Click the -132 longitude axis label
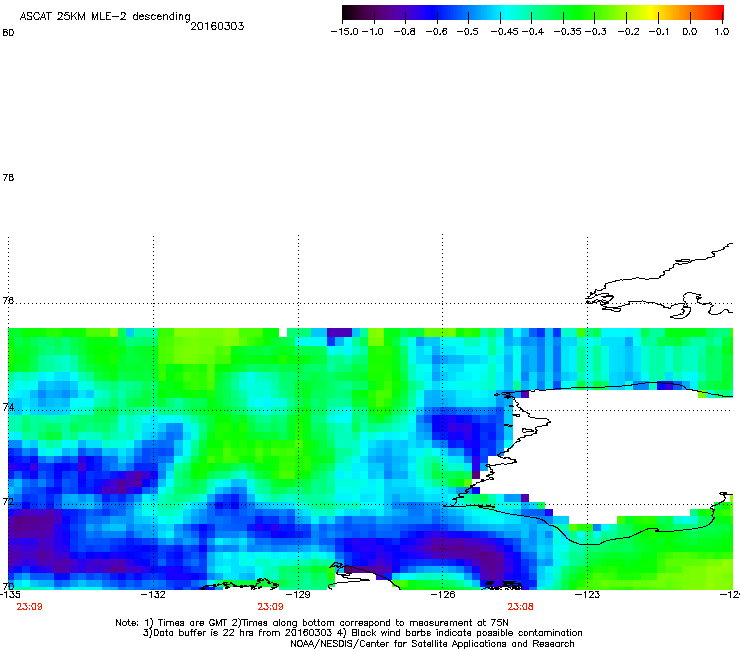This screenshot has width=740, height=650. 153,594
